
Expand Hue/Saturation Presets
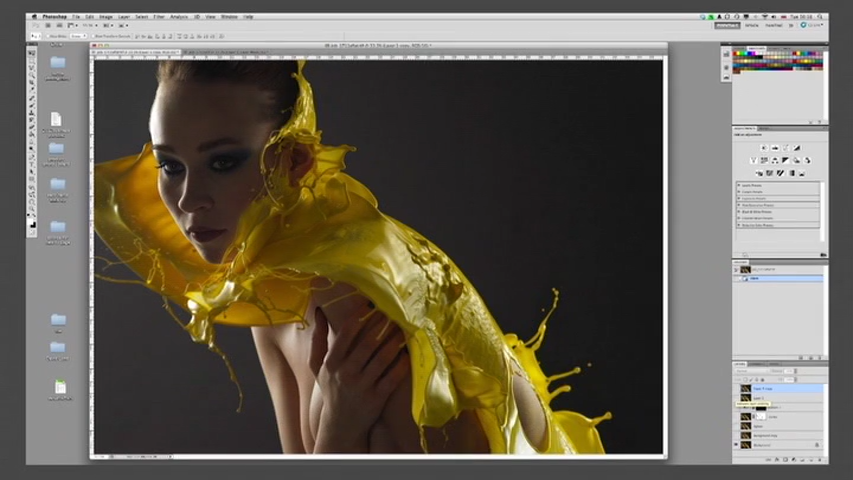tap(739, 205)
